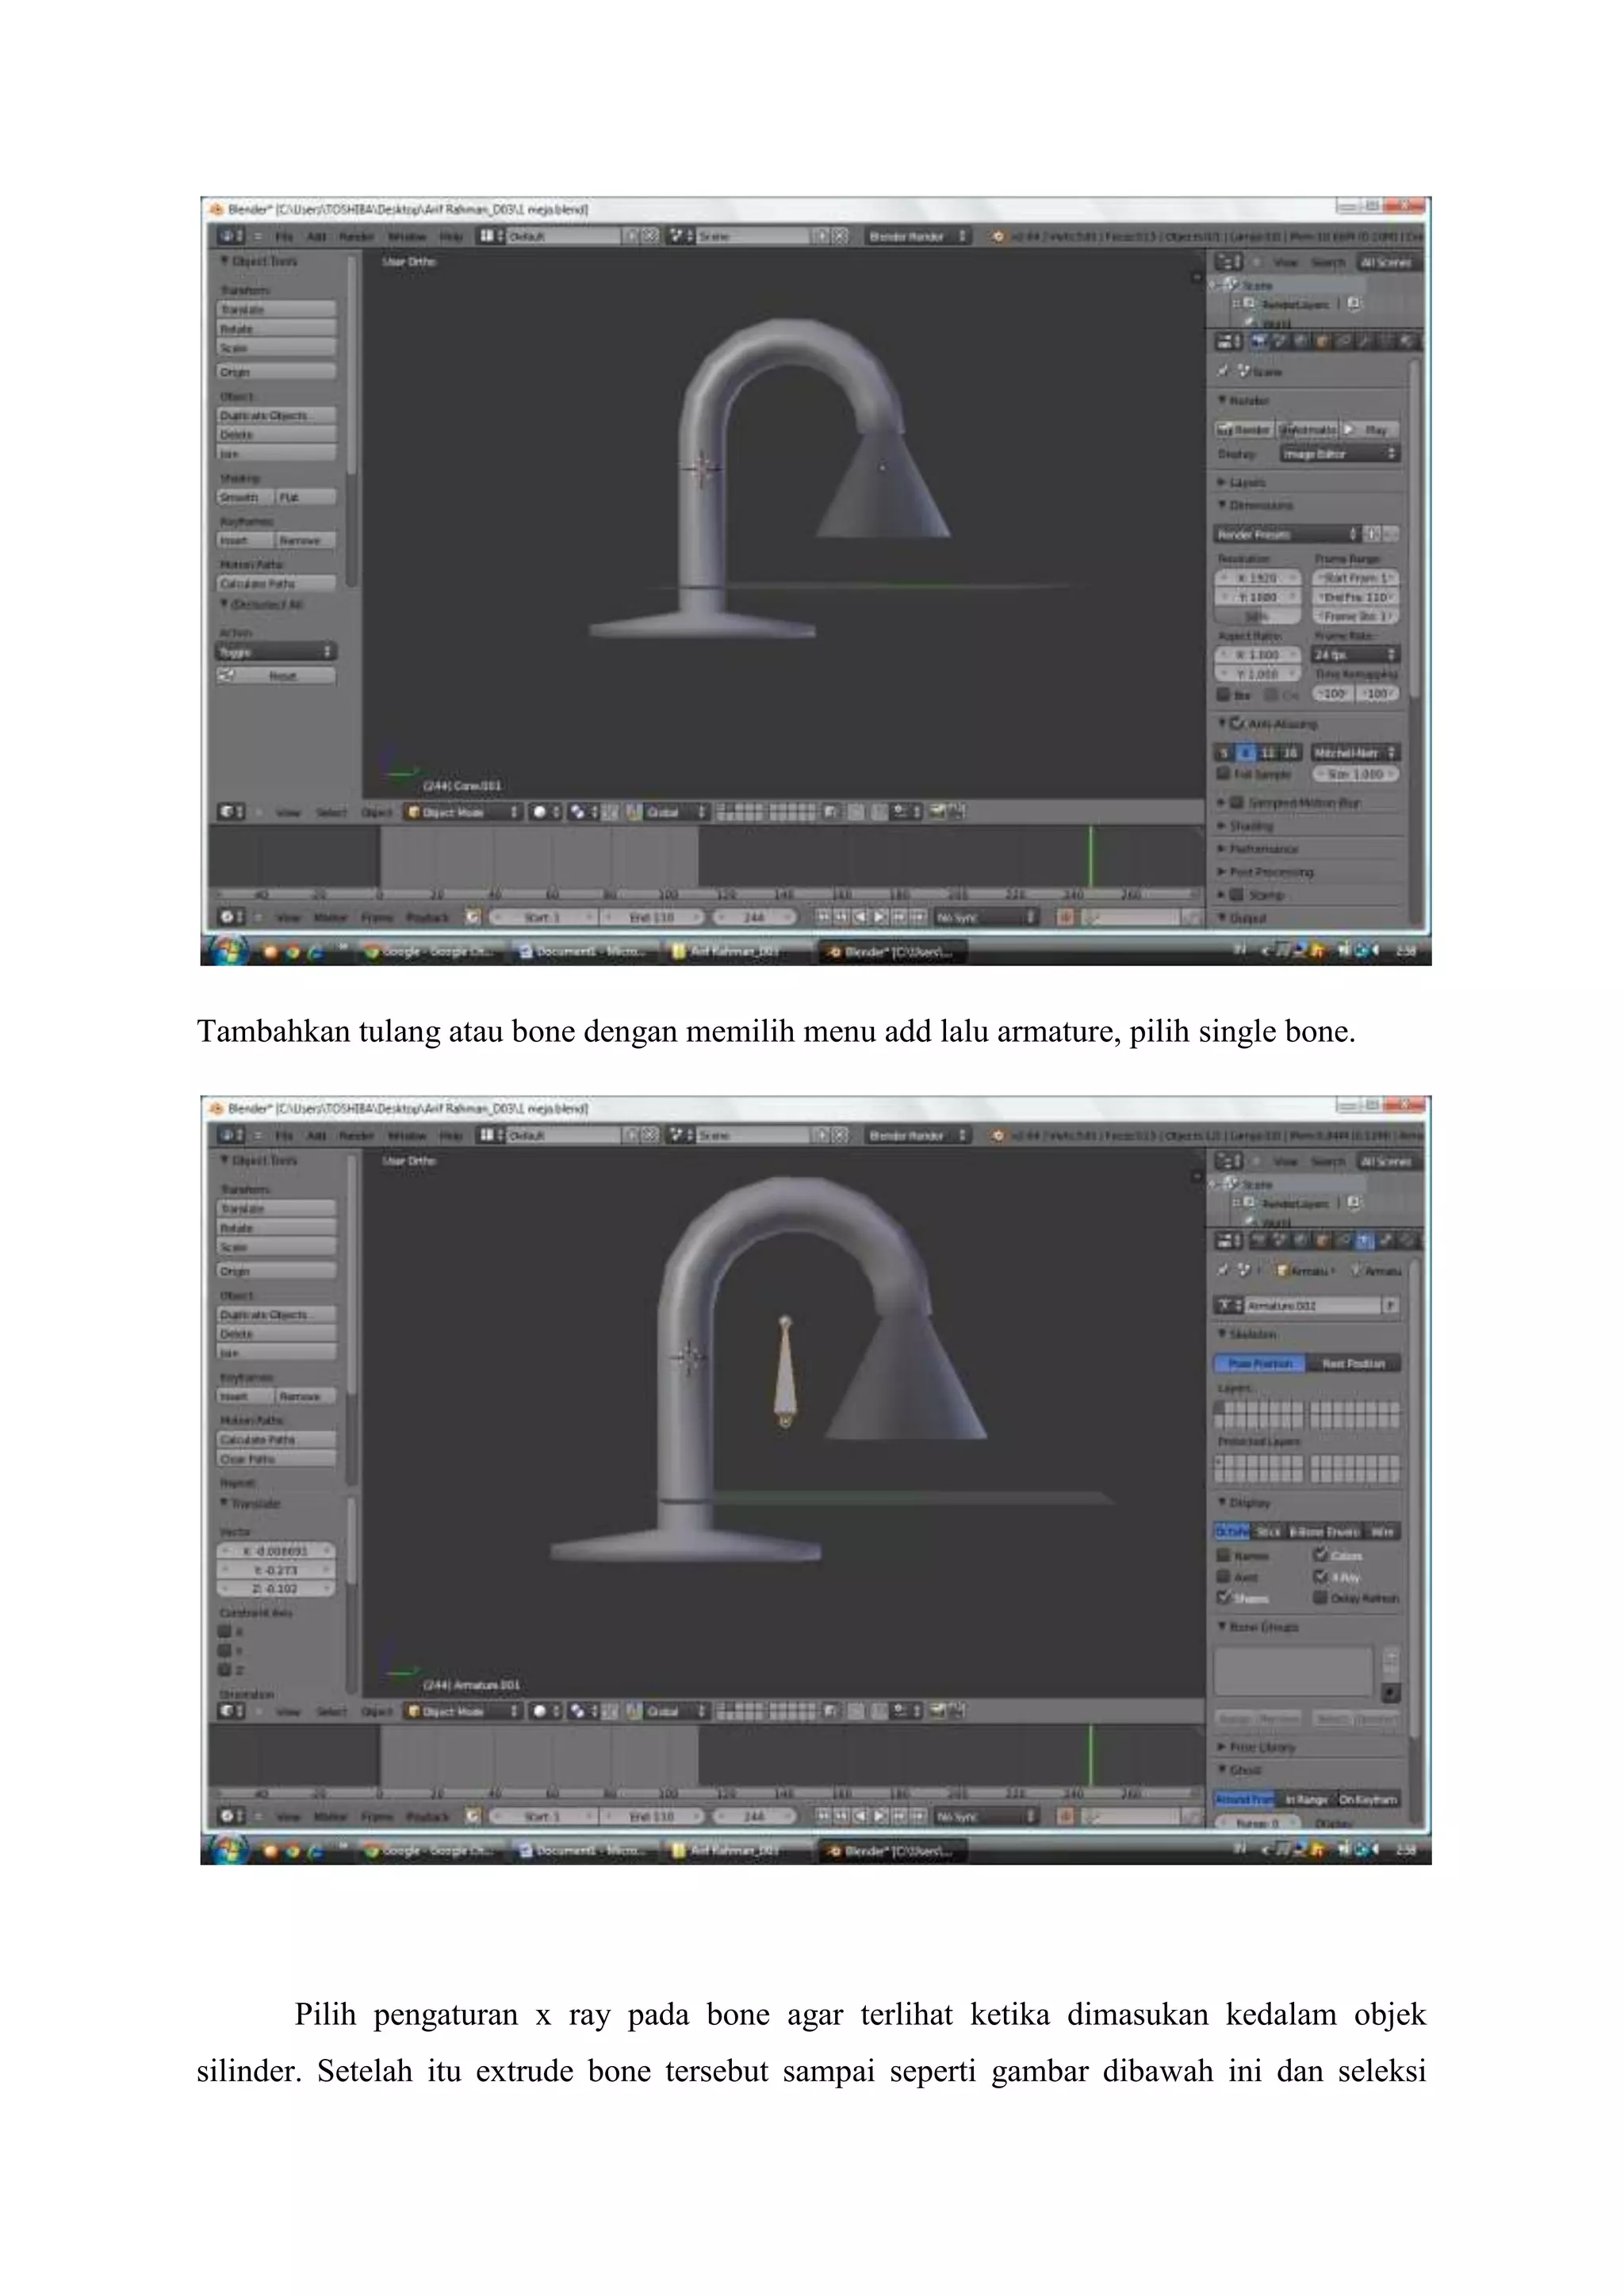The image size is (1624, 2296).
Task: Click the Anti-Aliasing Size 1.000 slider
Action: 1355,774
